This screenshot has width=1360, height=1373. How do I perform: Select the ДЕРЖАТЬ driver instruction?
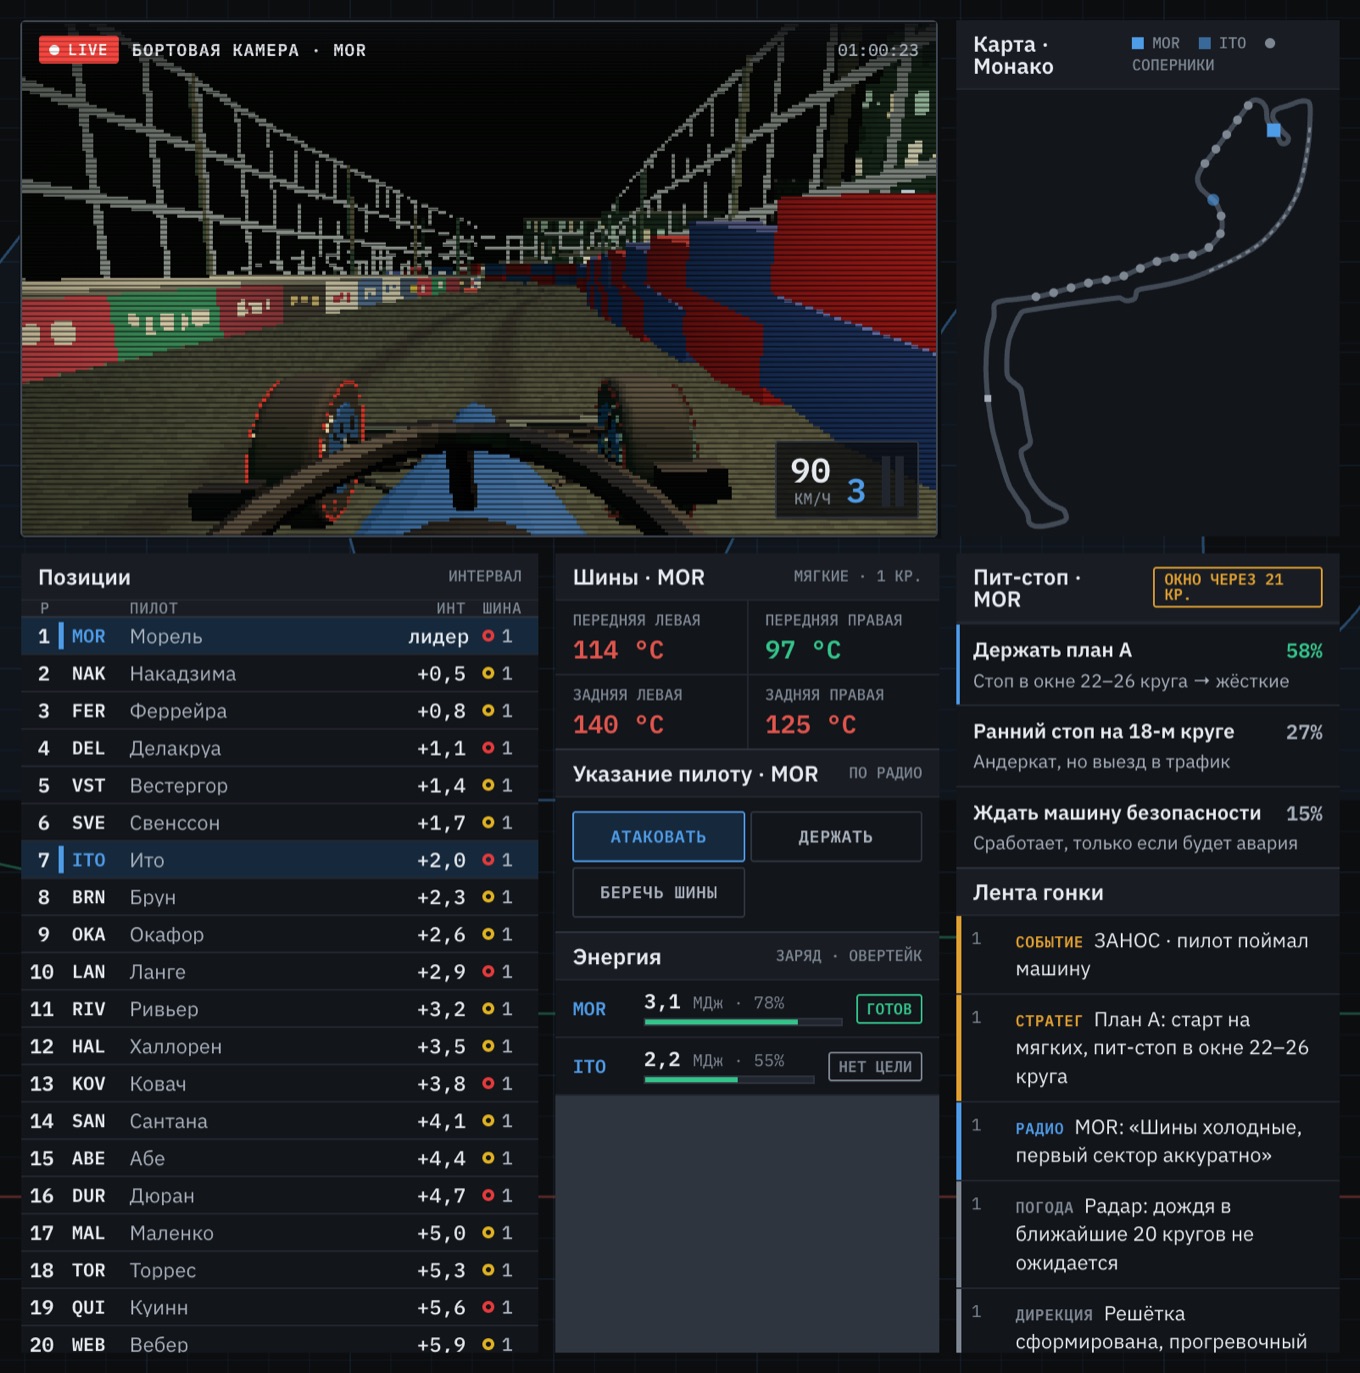pos(836,837)
